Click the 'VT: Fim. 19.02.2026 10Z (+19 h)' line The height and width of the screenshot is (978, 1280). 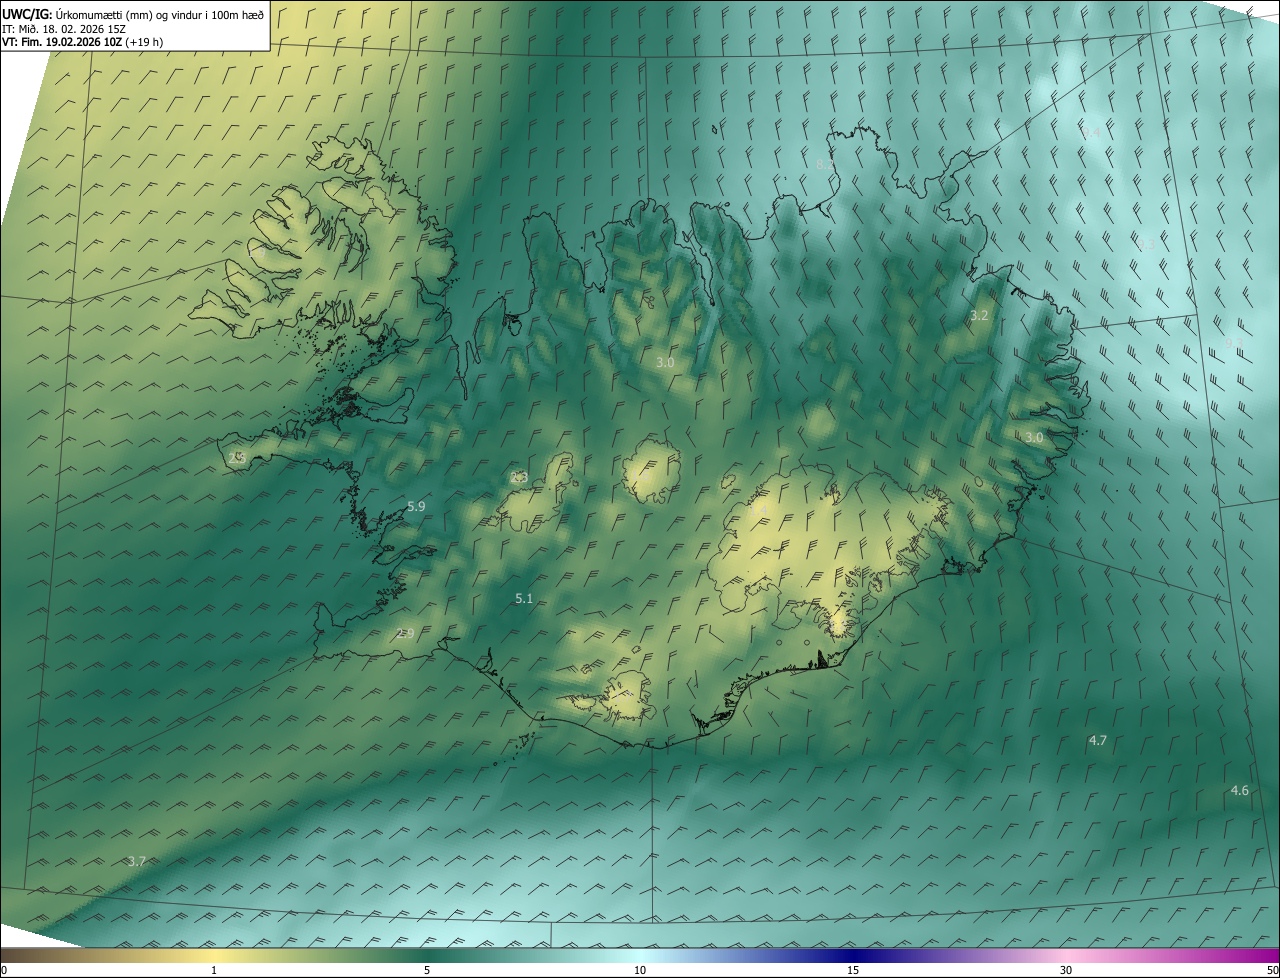pyautogui.click(x=82, y=42)
